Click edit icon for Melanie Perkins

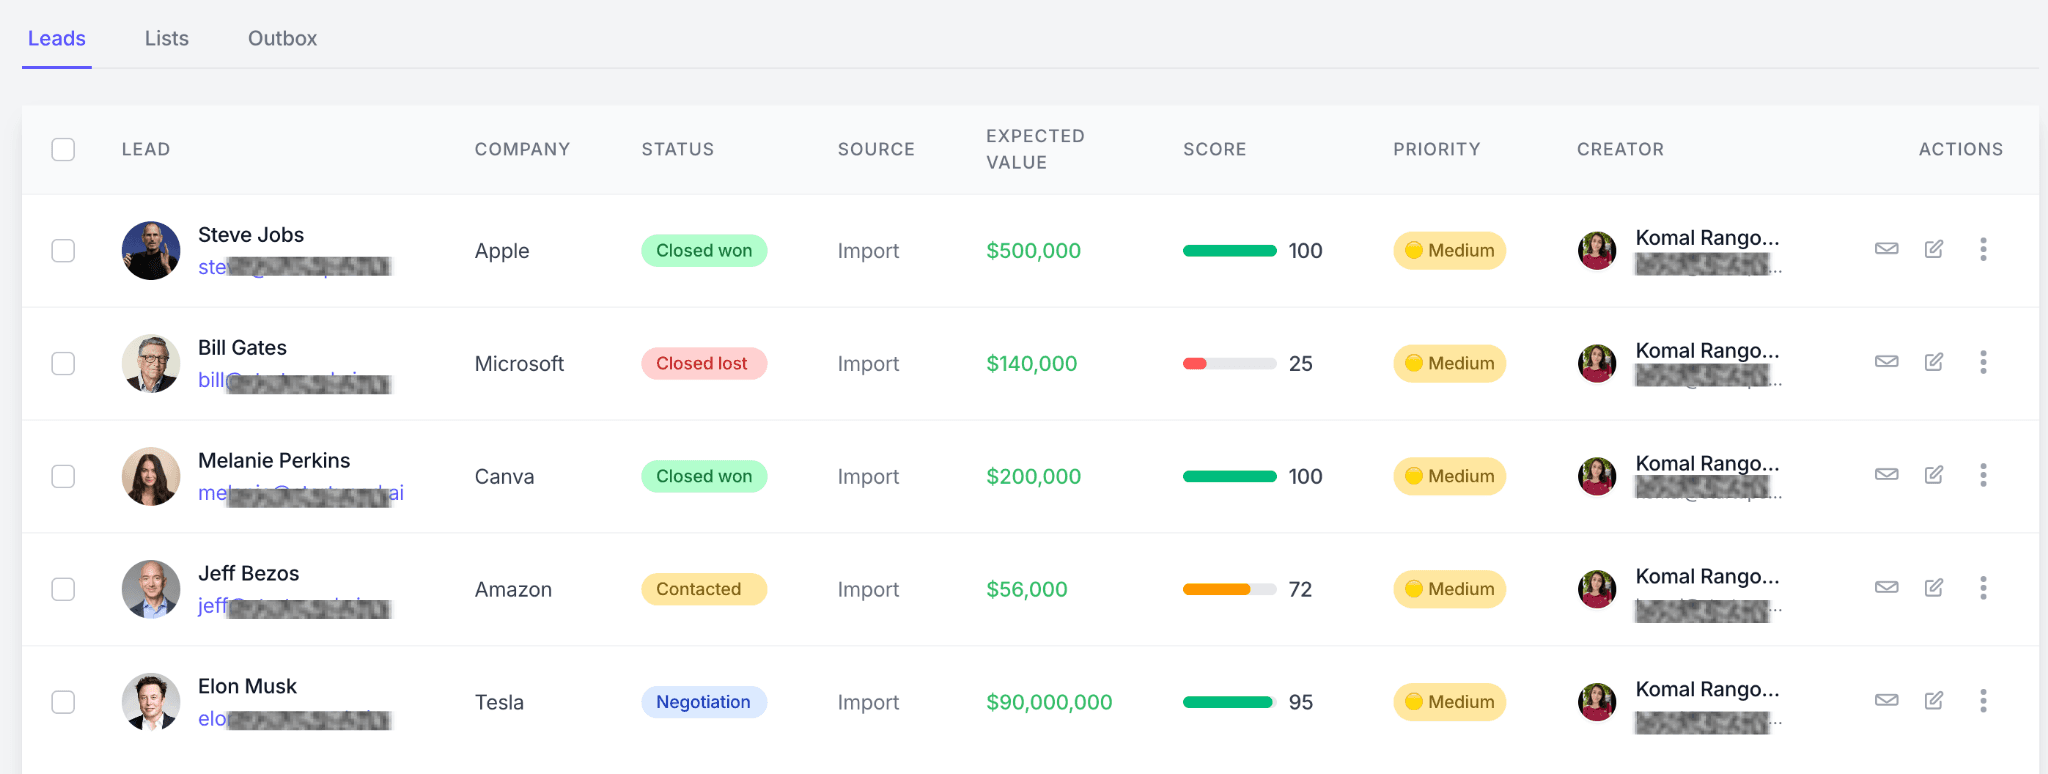1934,475
